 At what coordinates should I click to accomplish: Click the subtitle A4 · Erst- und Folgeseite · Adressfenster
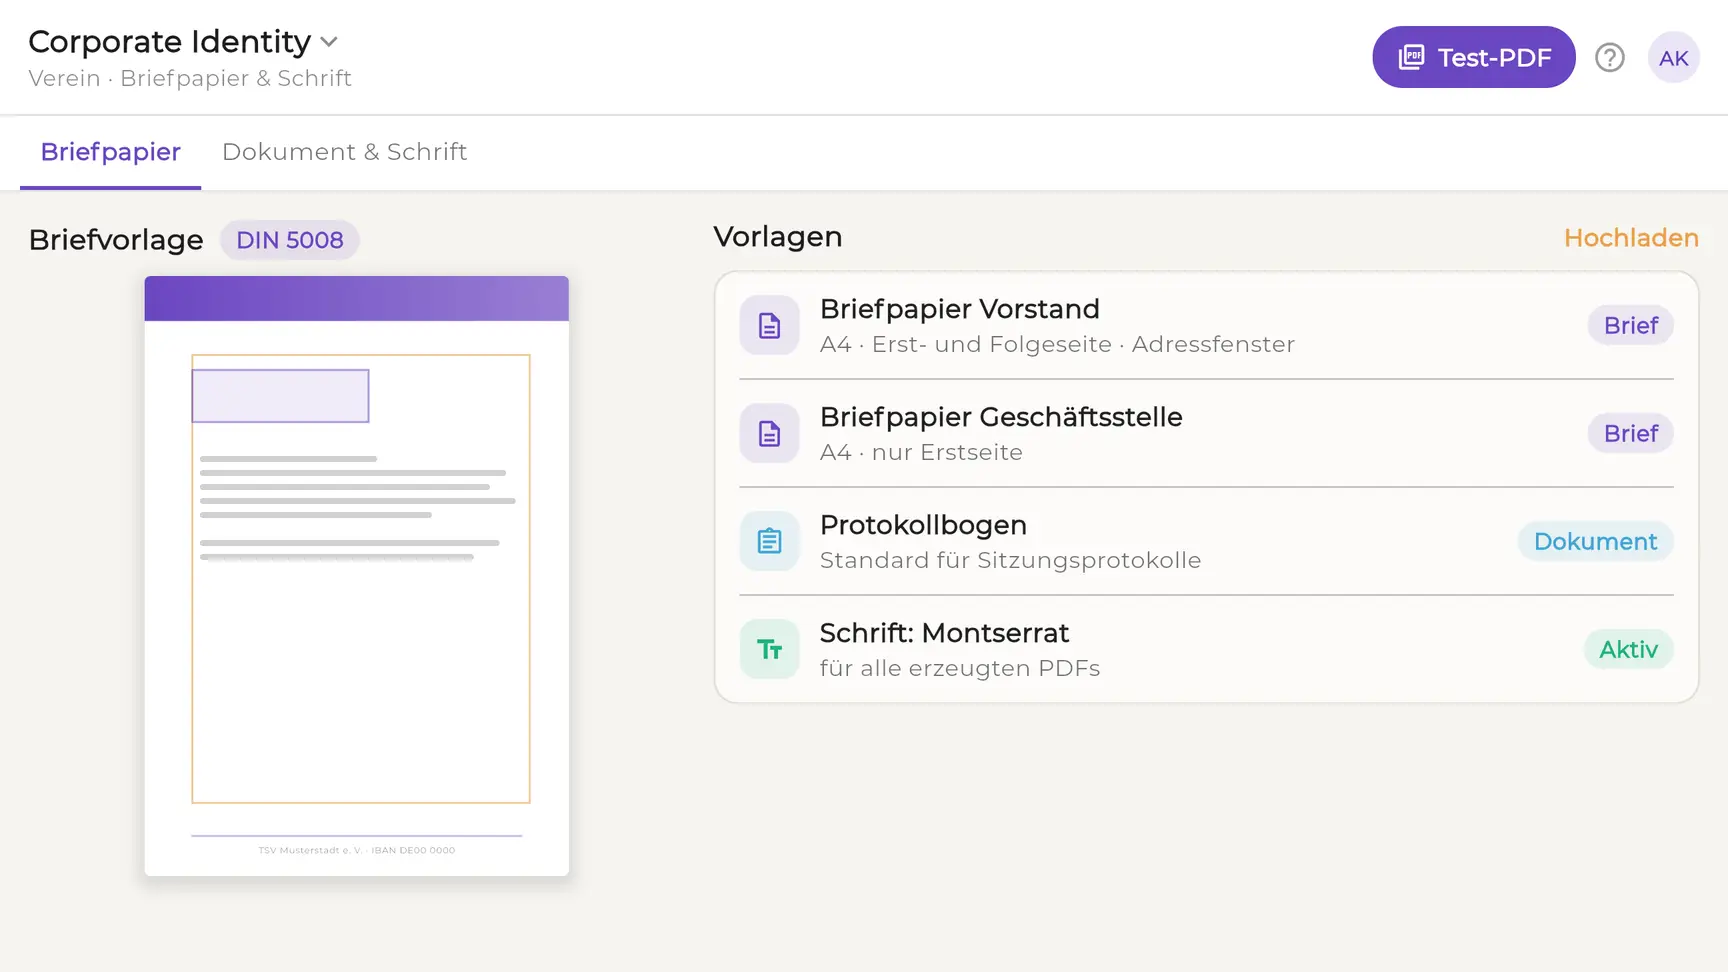click(x=1057, y=344)
